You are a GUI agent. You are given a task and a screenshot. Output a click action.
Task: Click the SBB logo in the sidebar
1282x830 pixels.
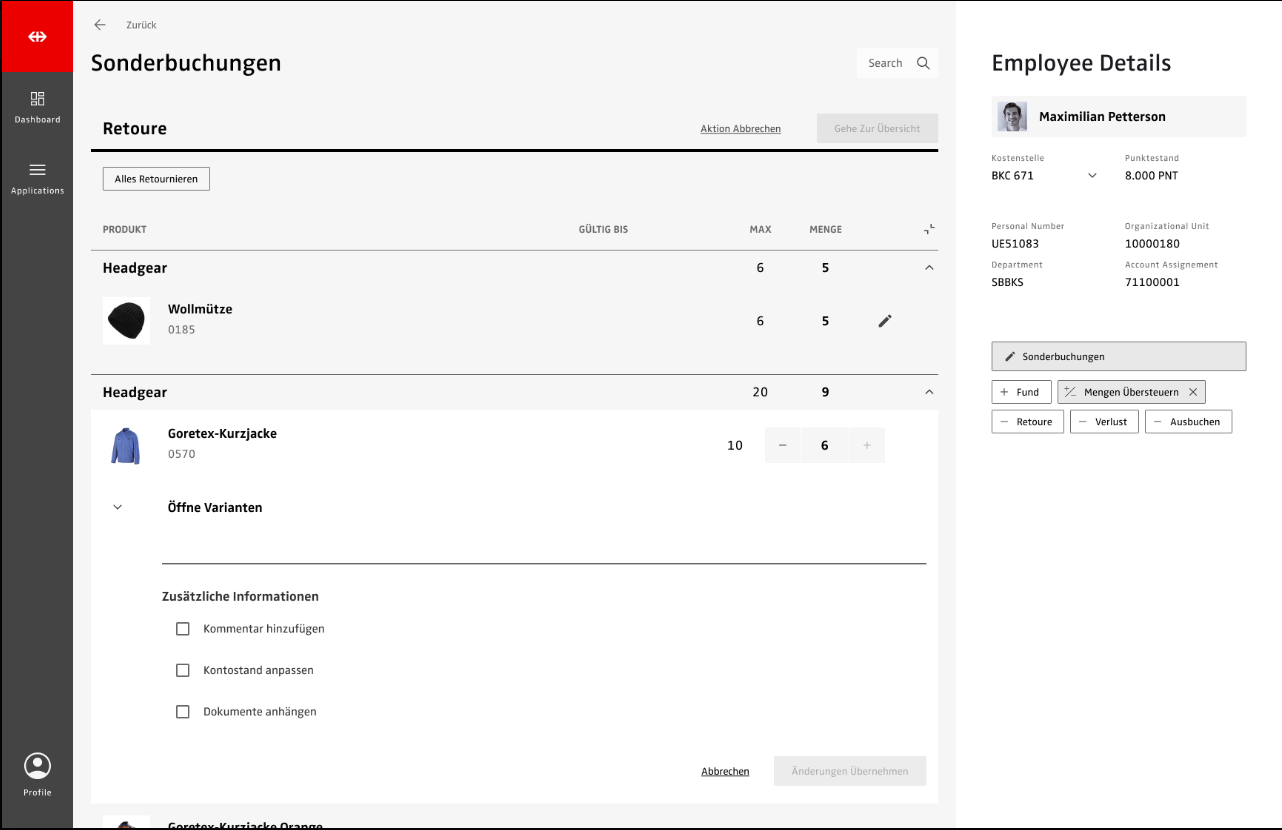click(37, 37)
